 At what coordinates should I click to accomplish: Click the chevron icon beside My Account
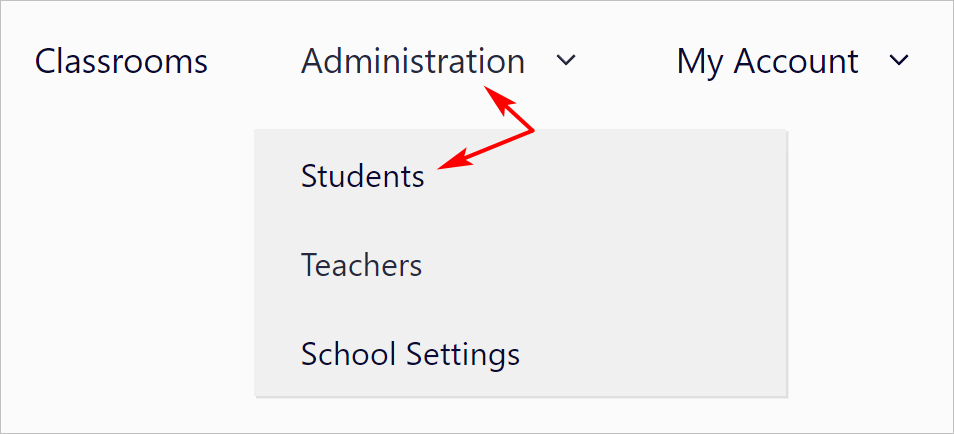[x=899, y=60]
